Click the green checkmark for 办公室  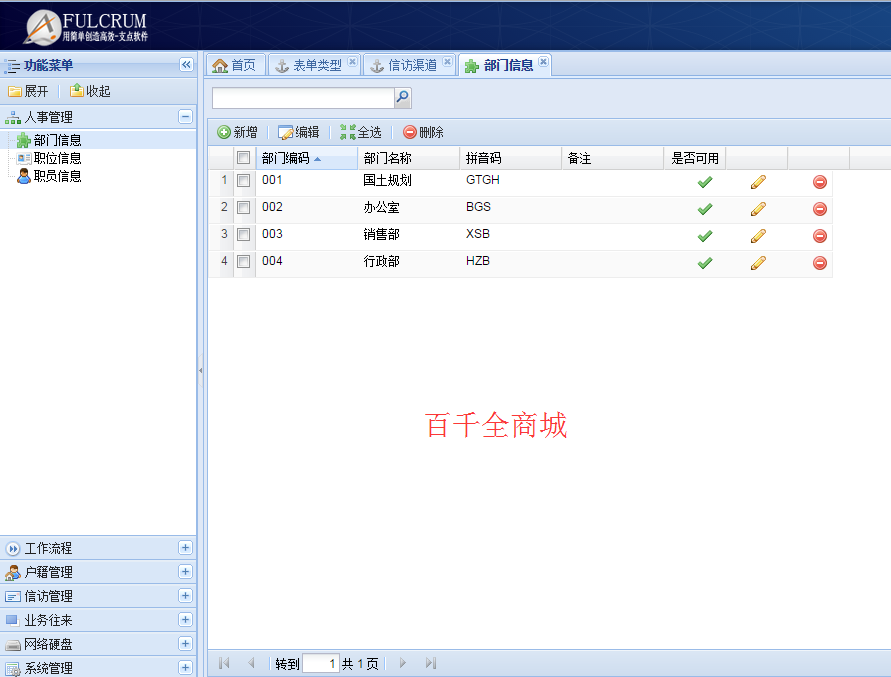[x=705, y=209]
